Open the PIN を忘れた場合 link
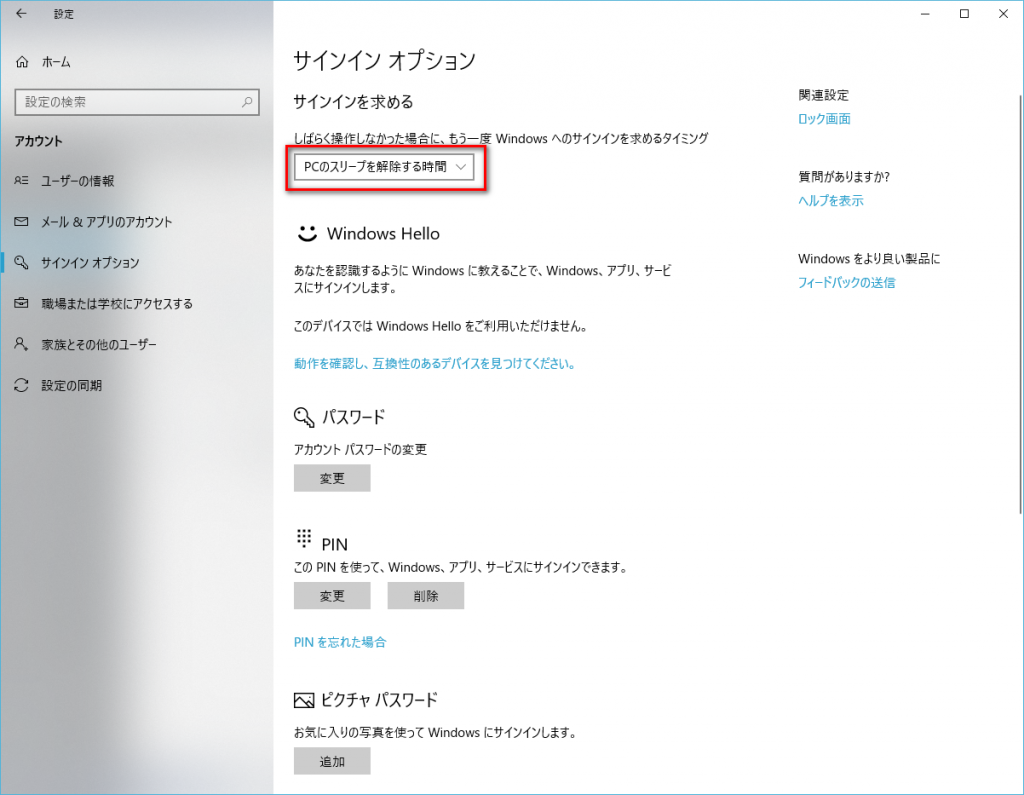This screenshot has width=1024, height=795. point(340,642)
